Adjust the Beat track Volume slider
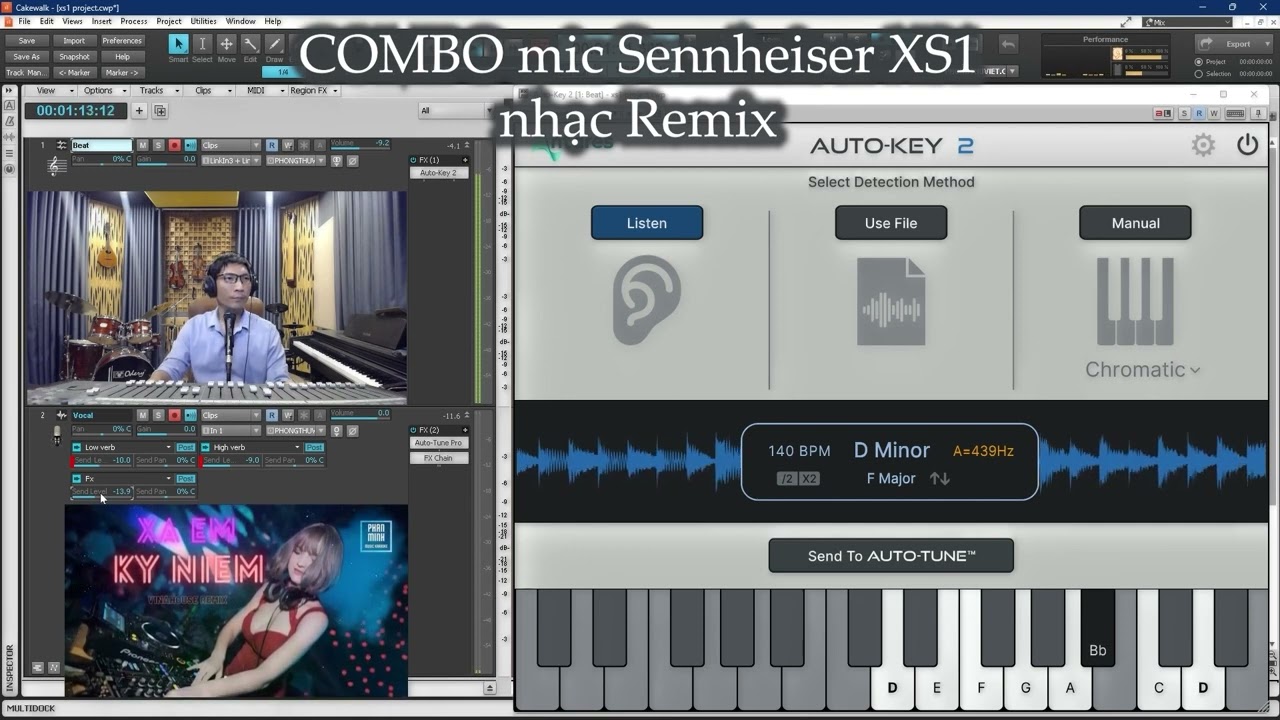This screenshot has height=720, width=1280. click(x=360, y=144)
